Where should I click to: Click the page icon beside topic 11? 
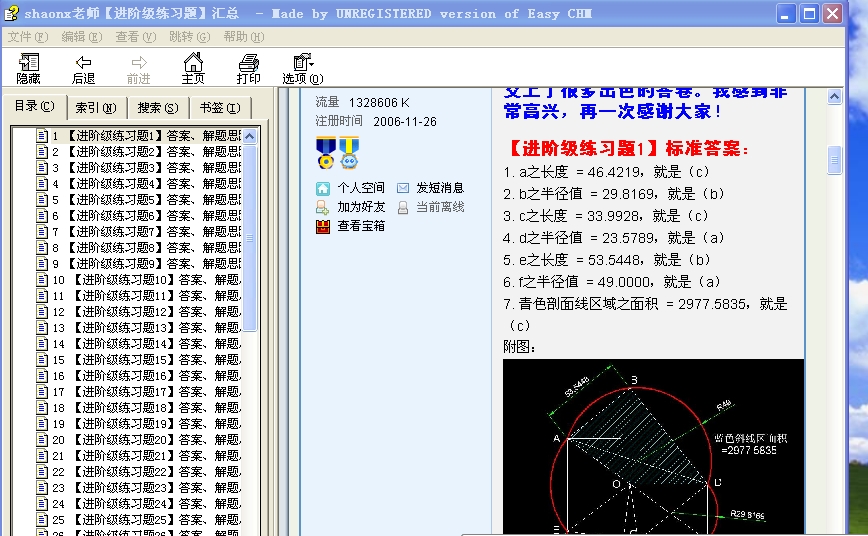pyautogui.click(x=42, y=296)
